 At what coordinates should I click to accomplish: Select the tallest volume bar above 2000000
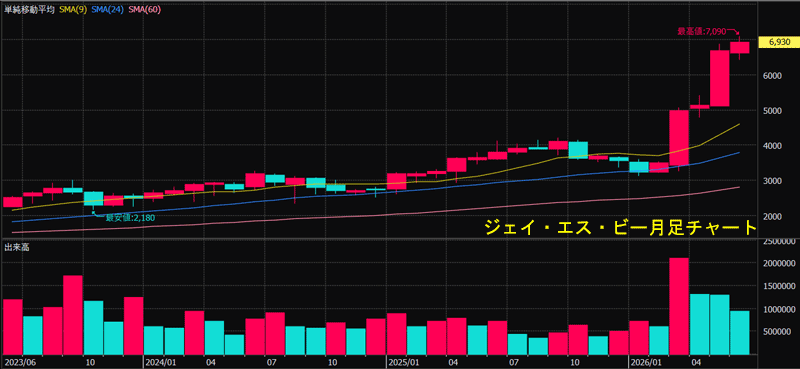point(679,306)
